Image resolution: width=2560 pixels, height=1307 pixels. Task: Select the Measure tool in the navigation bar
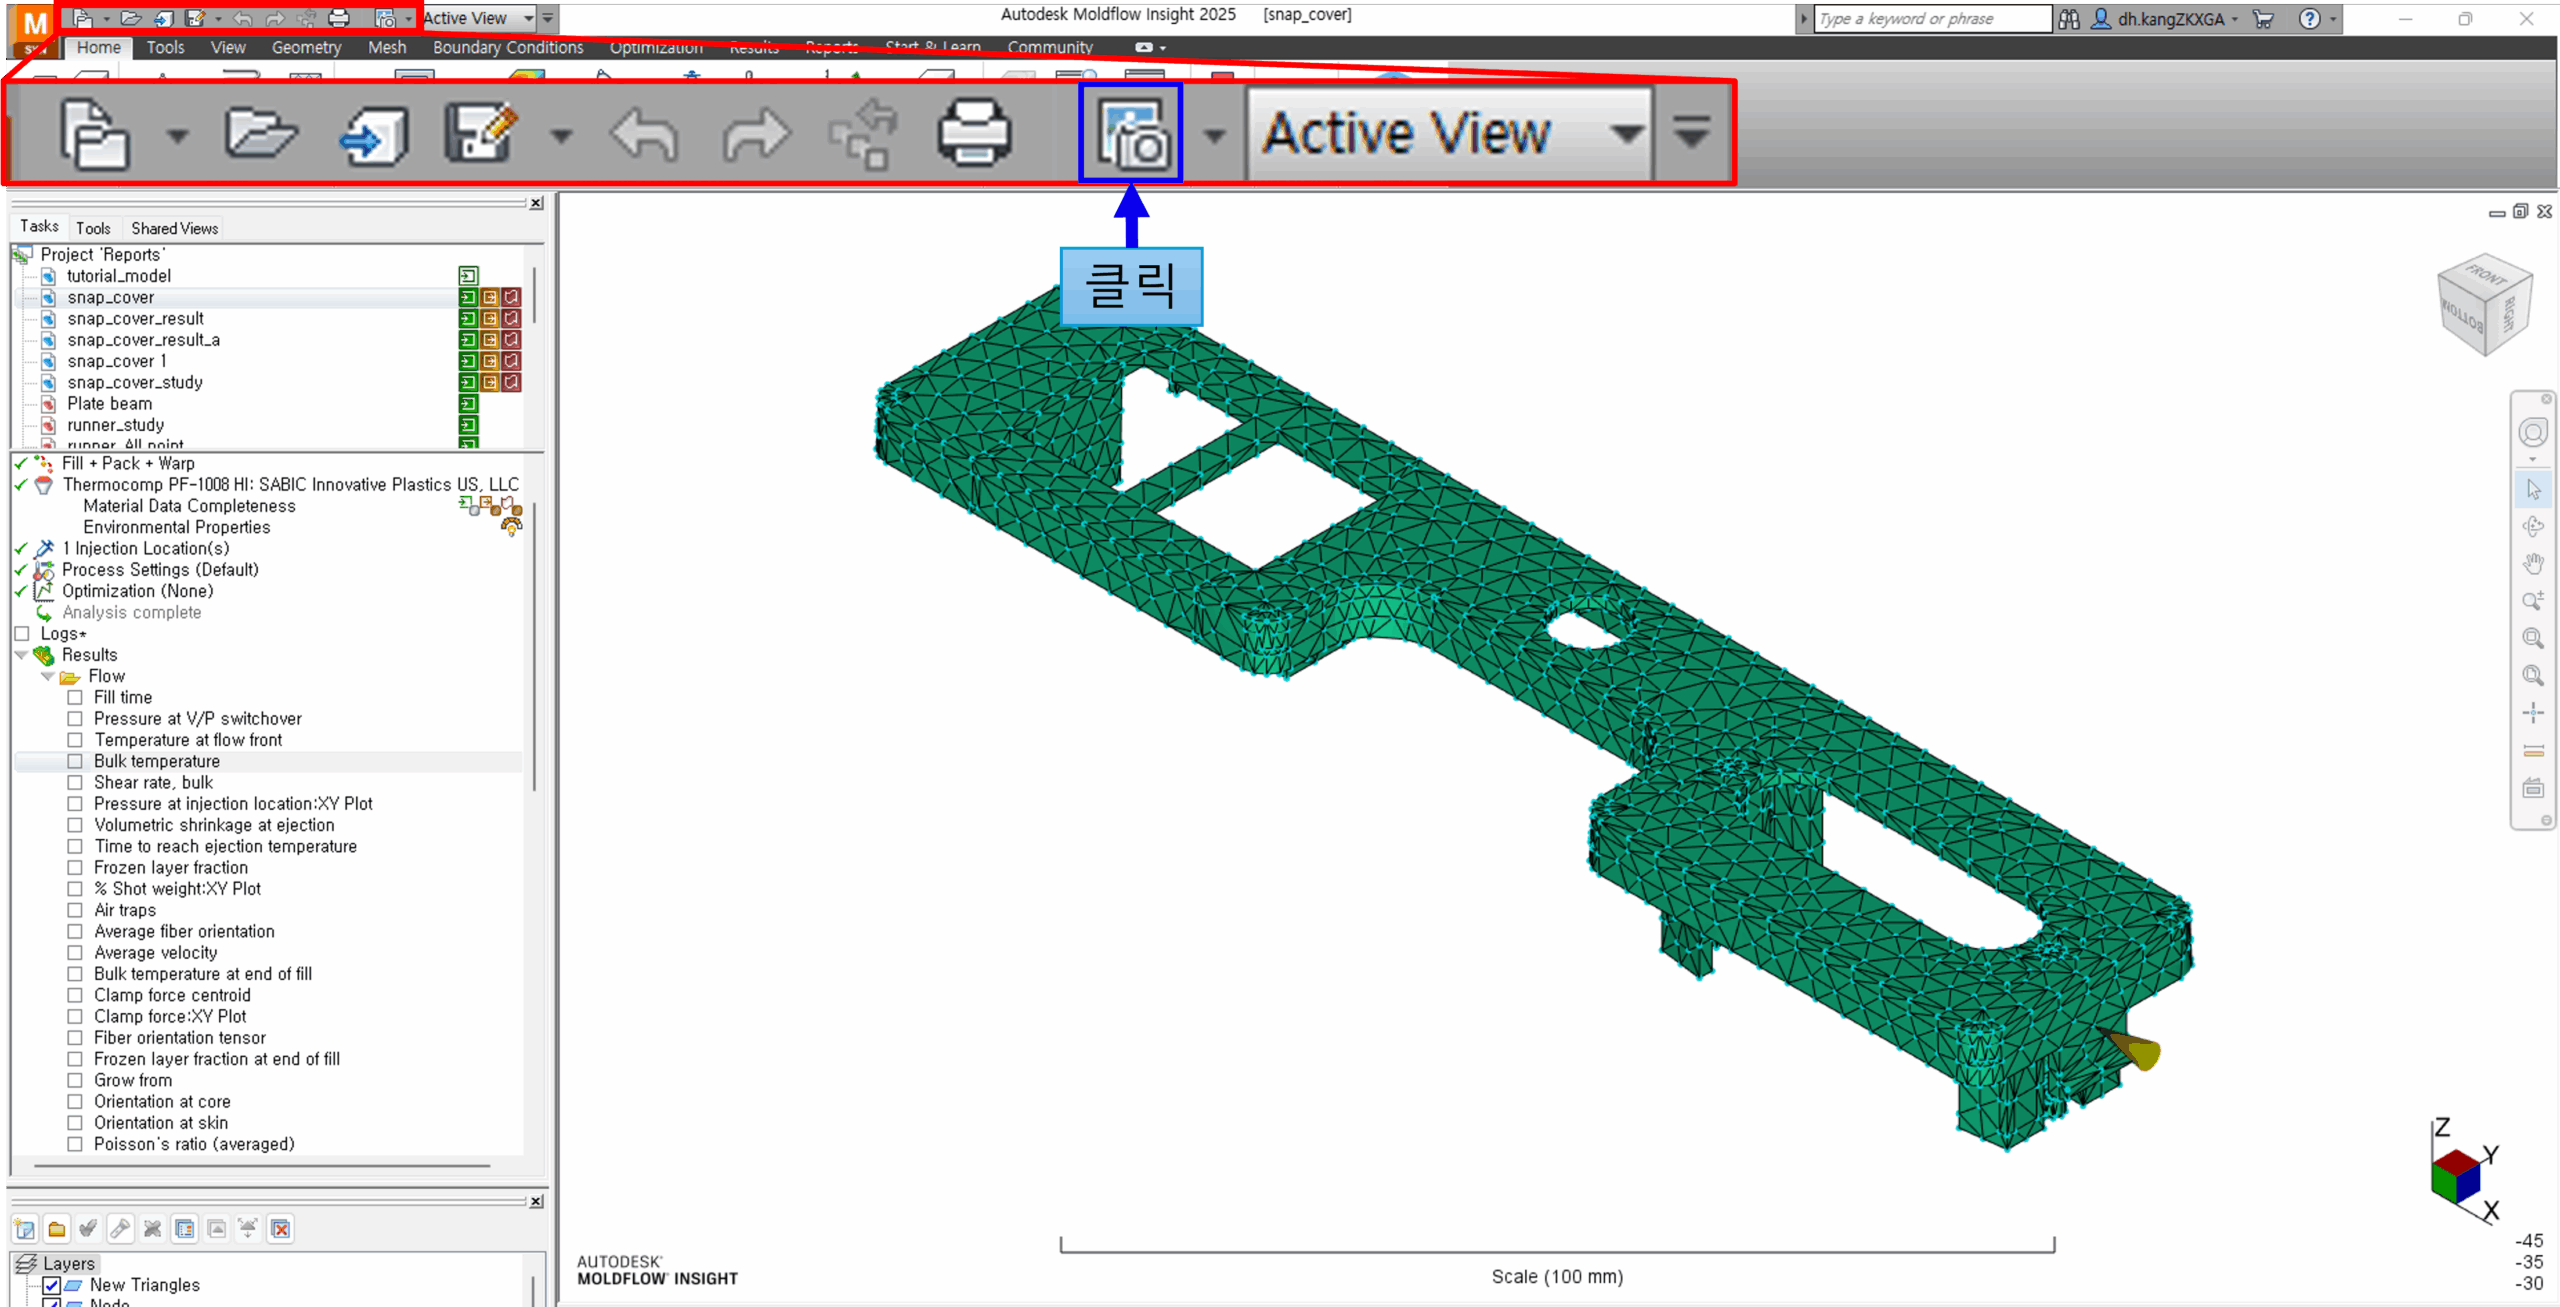2533,751
